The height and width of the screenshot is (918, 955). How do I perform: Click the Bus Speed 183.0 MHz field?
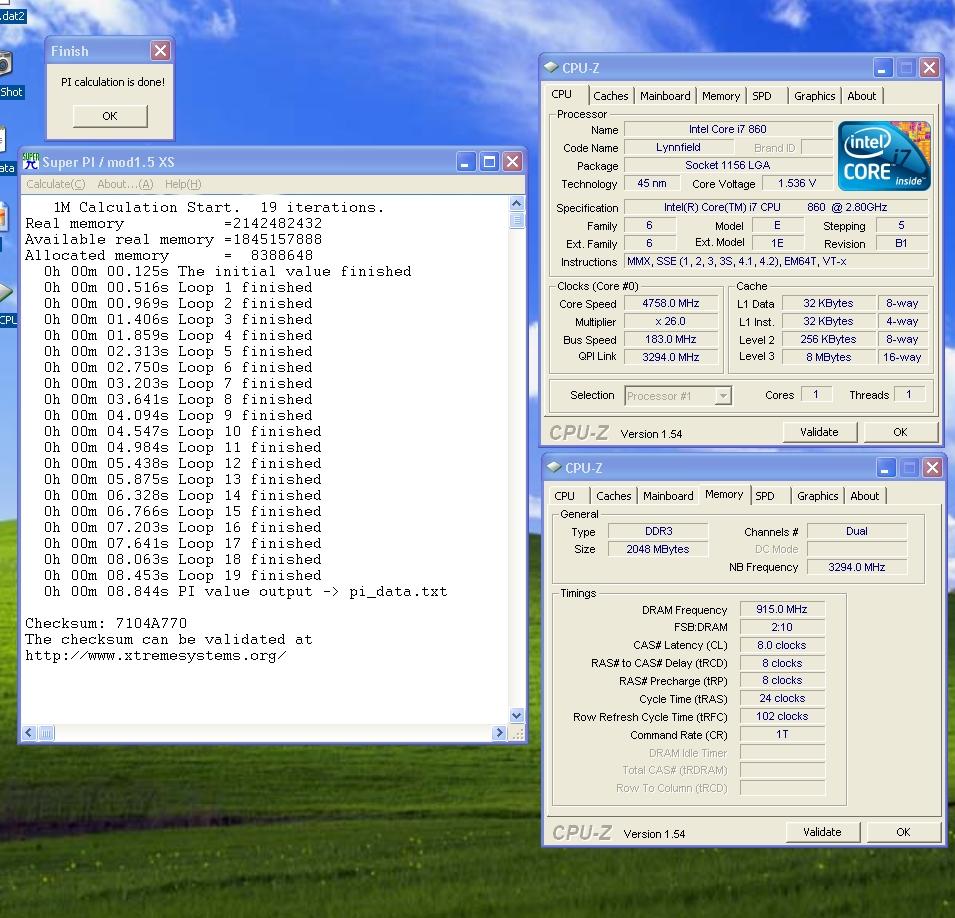pos(671,339)
